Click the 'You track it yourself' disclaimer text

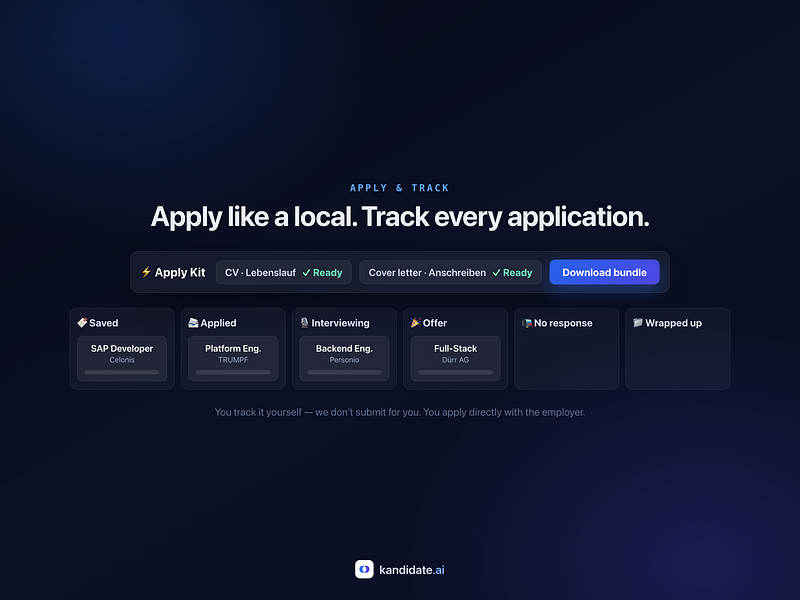point(400,412)
